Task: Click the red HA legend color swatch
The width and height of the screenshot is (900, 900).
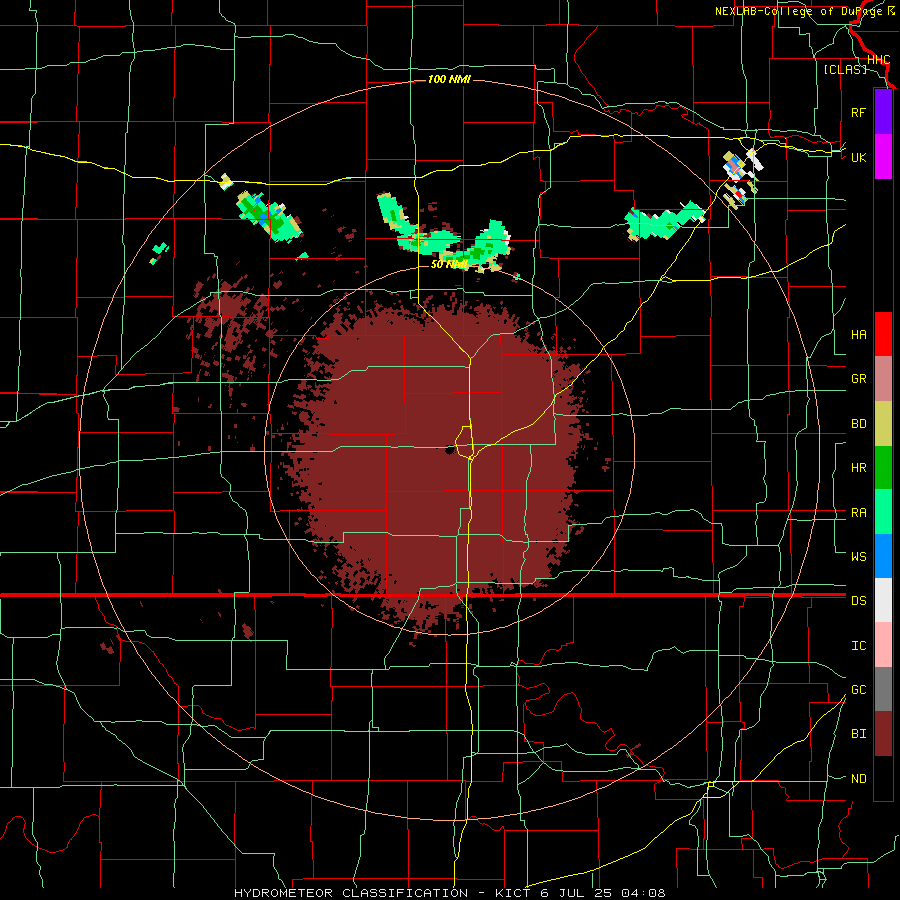Action: [x=883, y=334]
